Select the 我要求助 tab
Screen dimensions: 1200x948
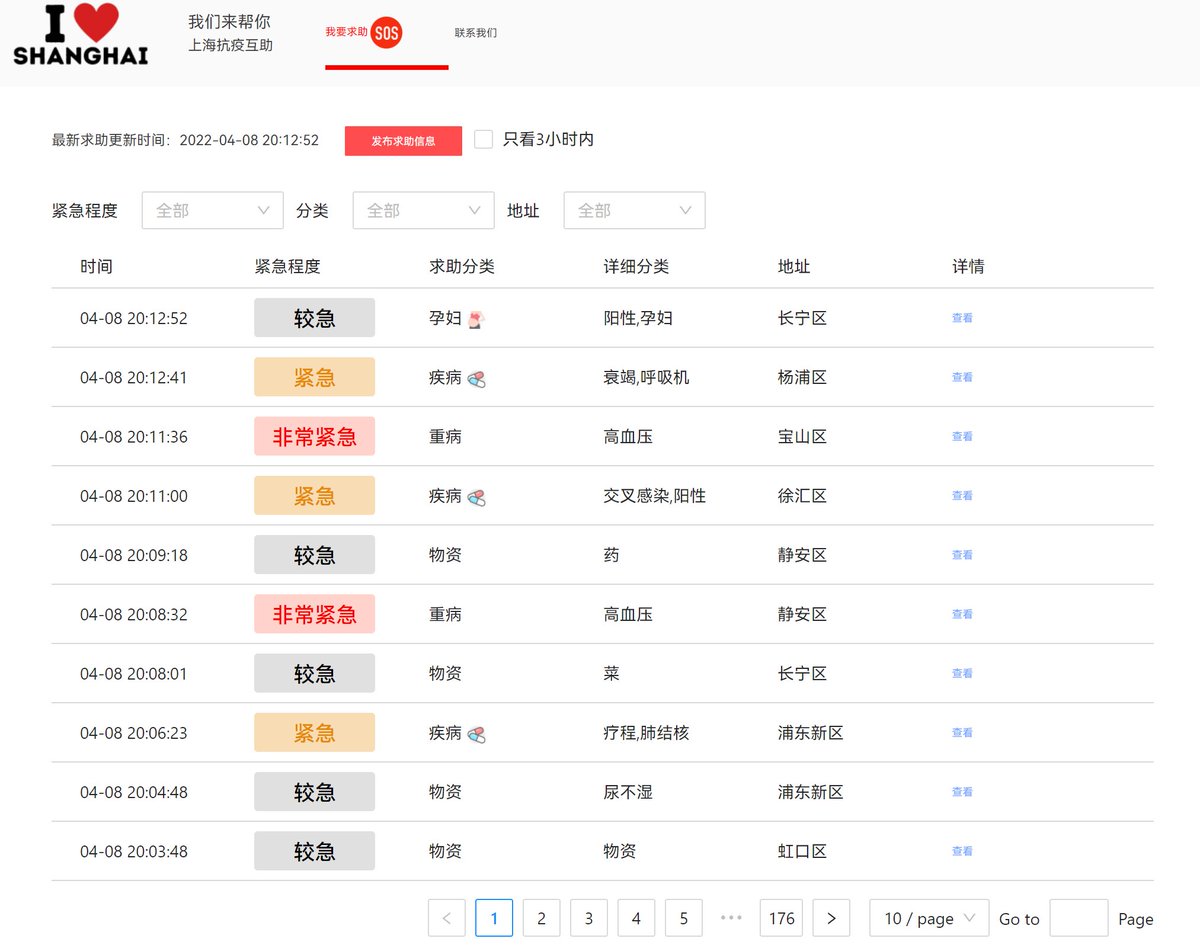(347, 33)
